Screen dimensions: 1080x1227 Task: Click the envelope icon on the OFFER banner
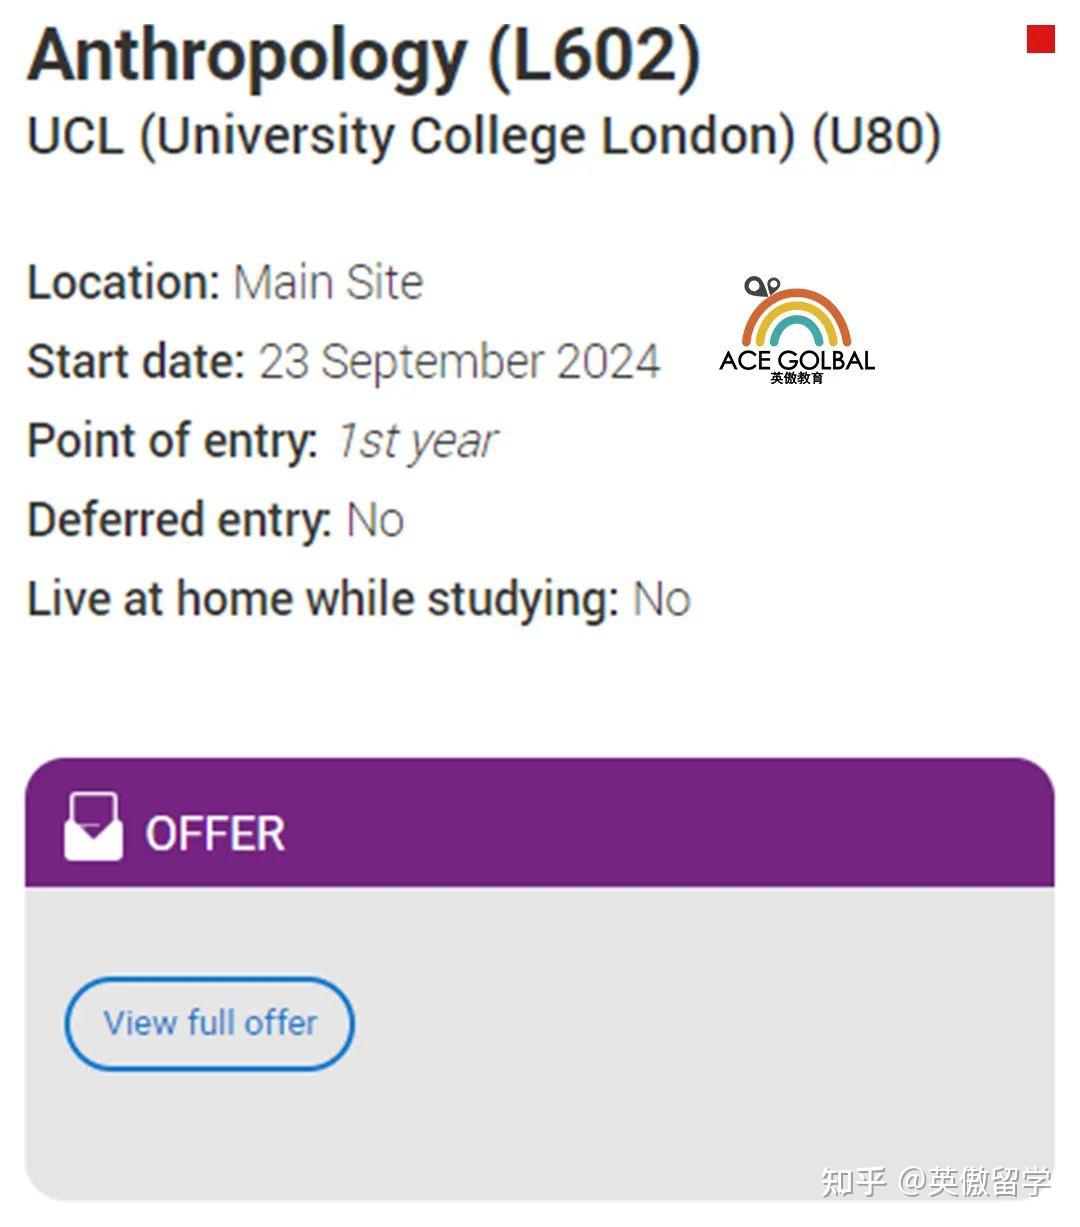click(x=93, y=827)
